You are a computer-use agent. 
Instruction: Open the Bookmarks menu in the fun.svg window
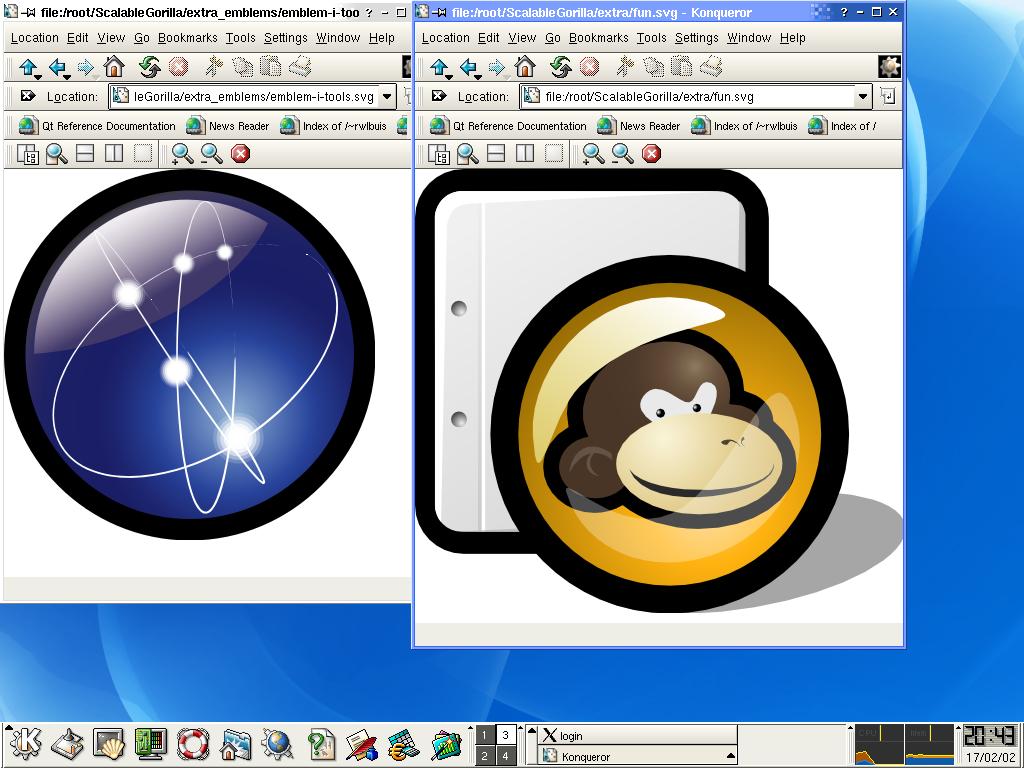pos(598,38)
